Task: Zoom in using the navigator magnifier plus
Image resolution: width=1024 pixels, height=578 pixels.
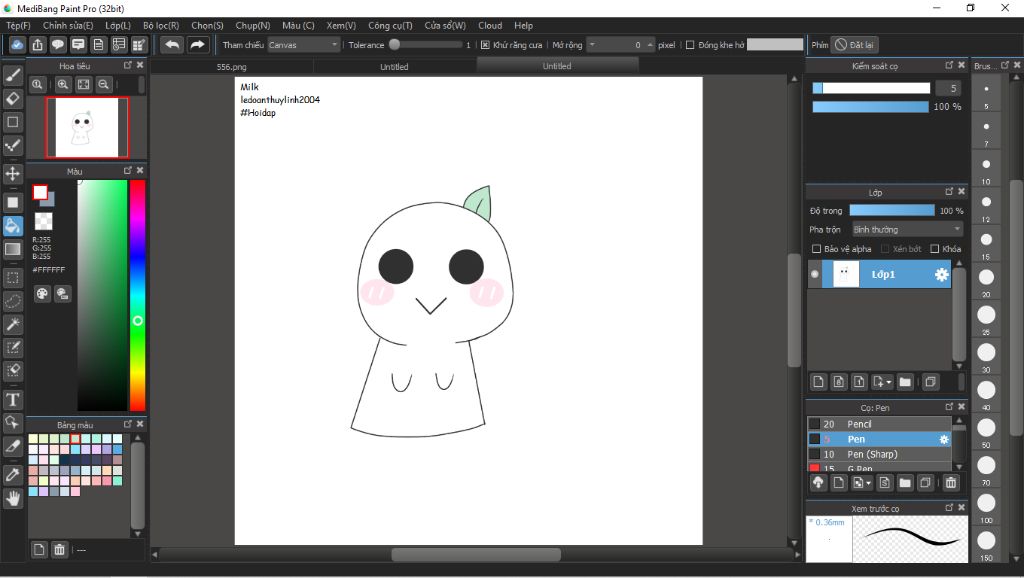Action: (x=63, y=84)
